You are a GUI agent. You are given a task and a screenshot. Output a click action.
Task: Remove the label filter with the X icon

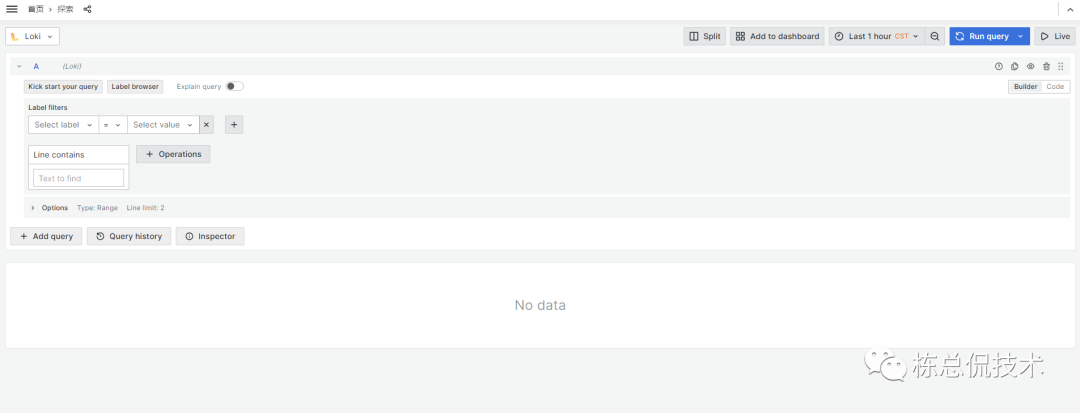(x=206, y=125)
